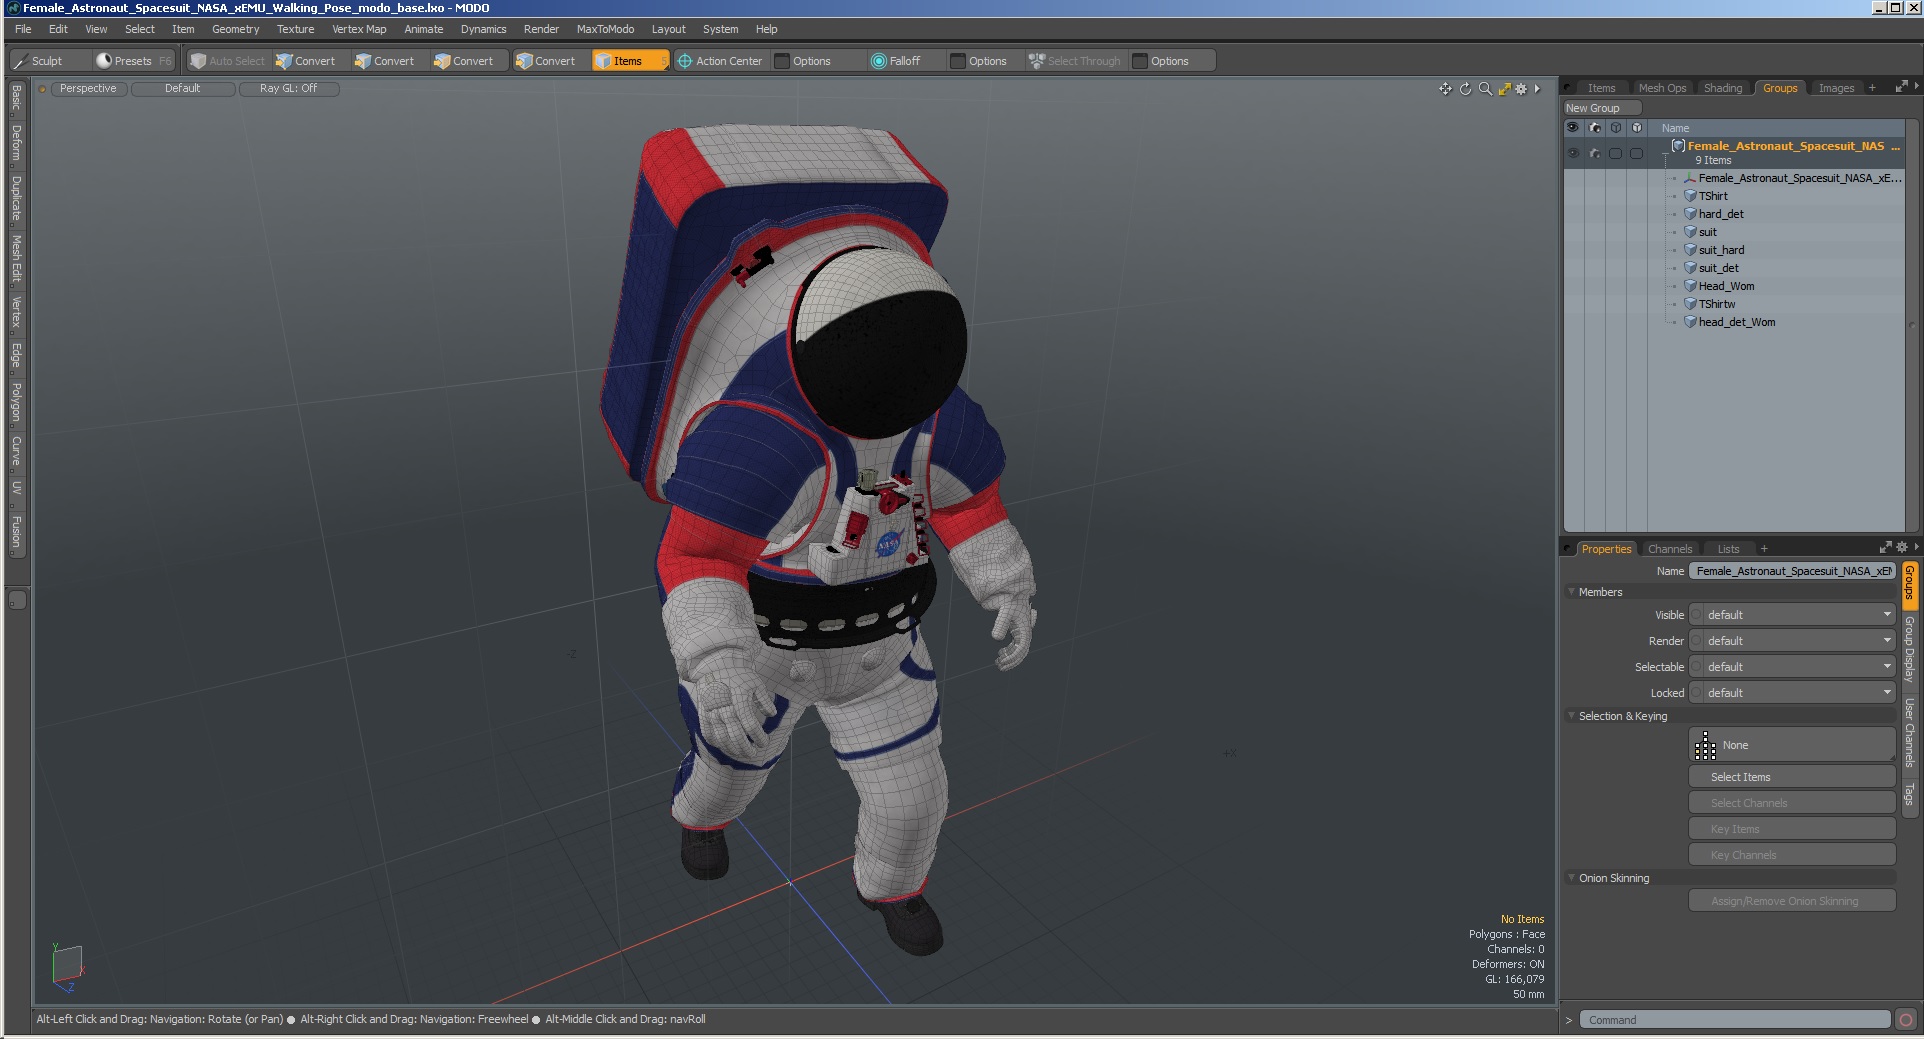The width and height of the screenshot is (1924, 1039).
Task: Toggle the Select Through option
Action: click(x=1076, y=61)
